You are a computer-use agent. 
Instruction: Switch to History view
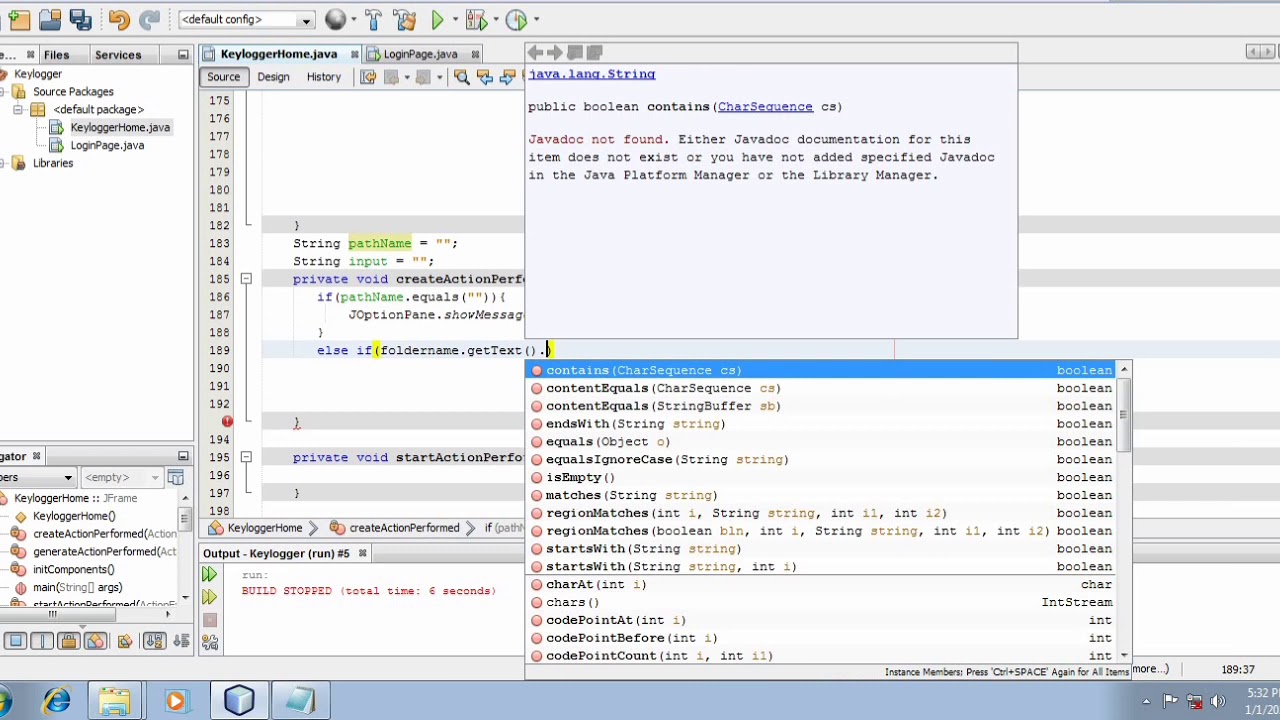tap(323, 77)
